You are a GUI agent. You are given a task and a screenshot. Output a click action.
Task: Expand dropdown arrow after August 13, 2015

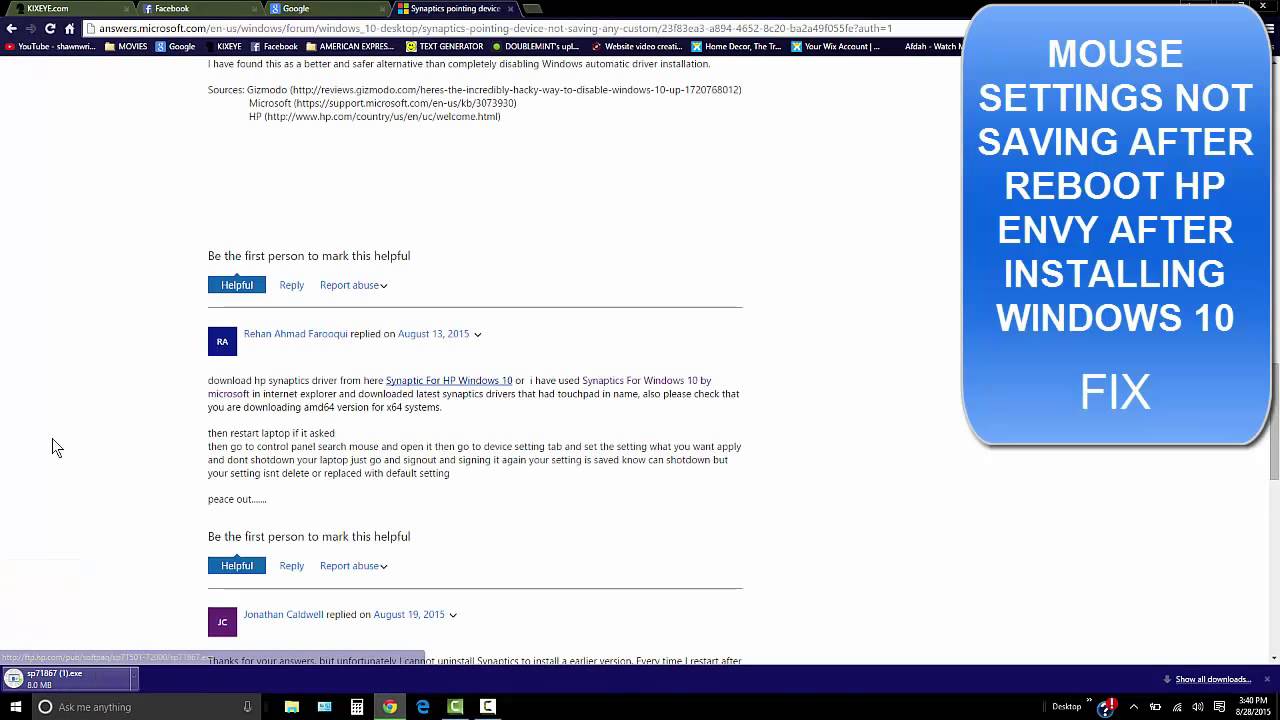click(477, 335)
